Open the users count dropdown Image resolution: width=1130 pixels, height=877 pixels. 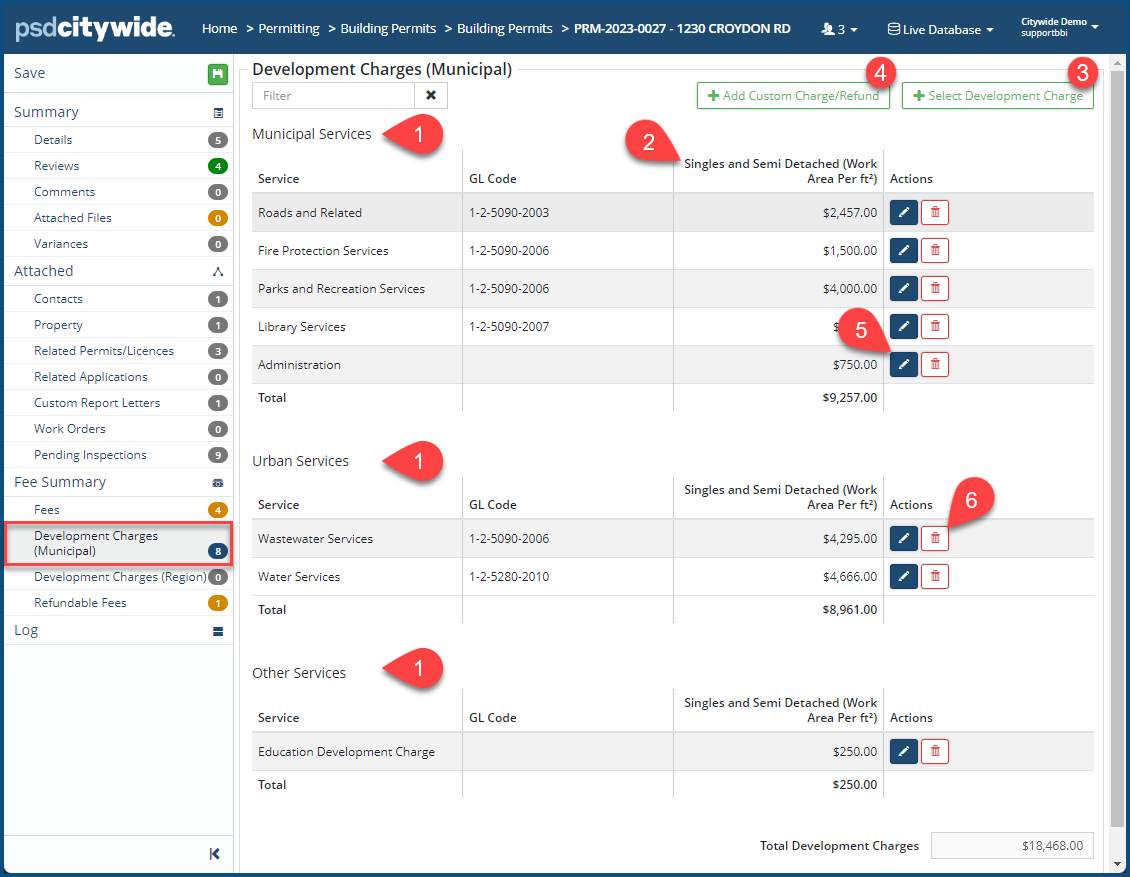point(839,30)
